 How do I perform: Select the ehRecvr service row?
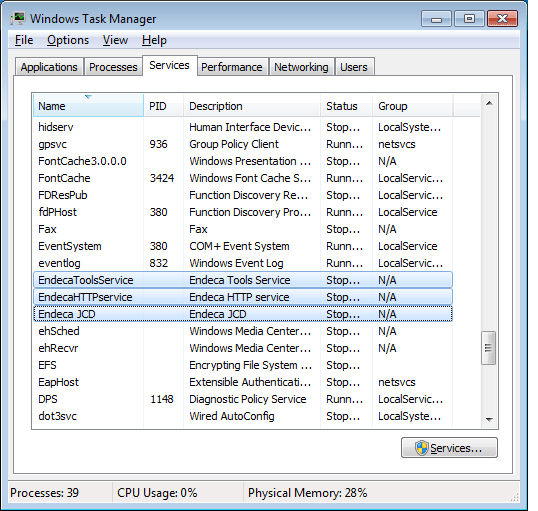click(243, 348)
